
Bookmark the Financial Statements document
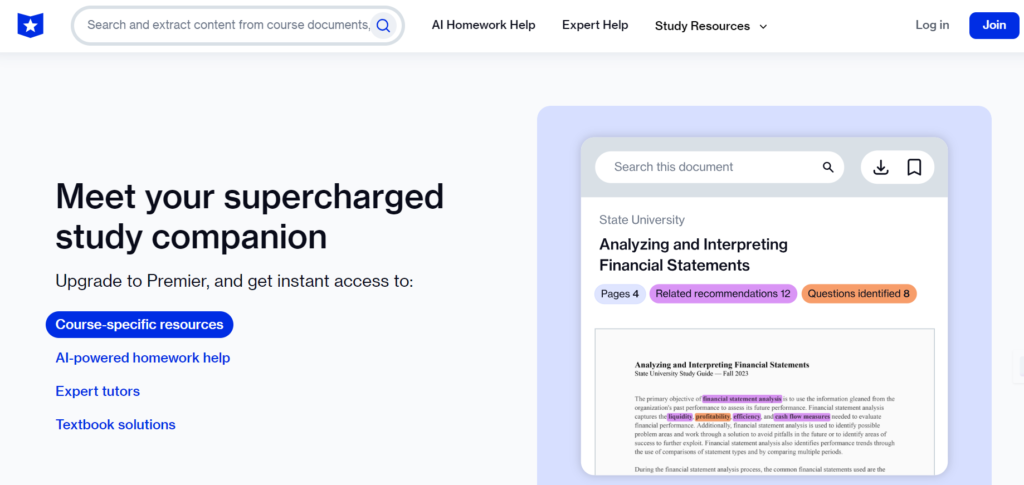914,167
